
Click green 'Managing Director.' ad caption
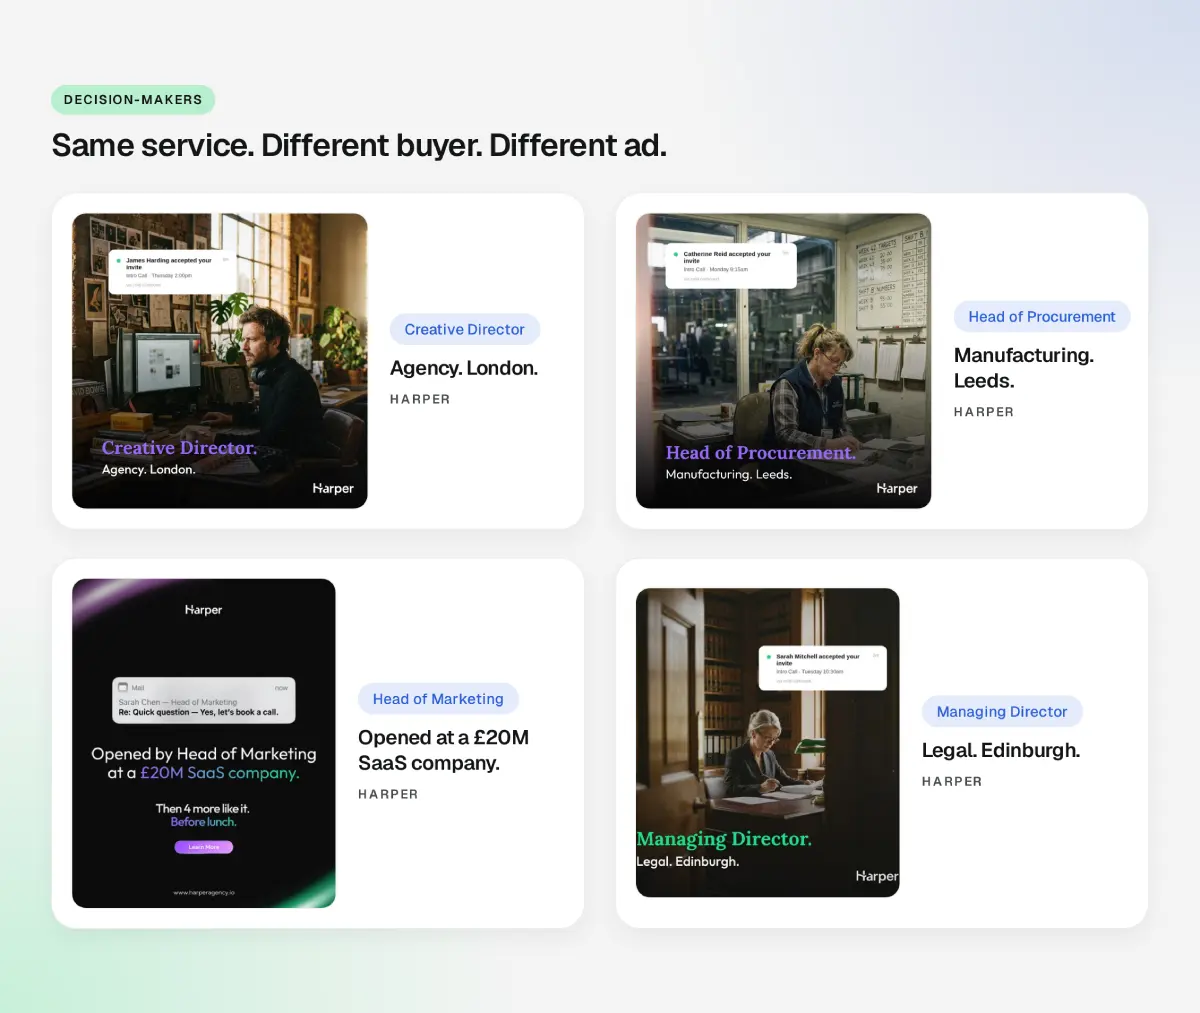point(724,839)
